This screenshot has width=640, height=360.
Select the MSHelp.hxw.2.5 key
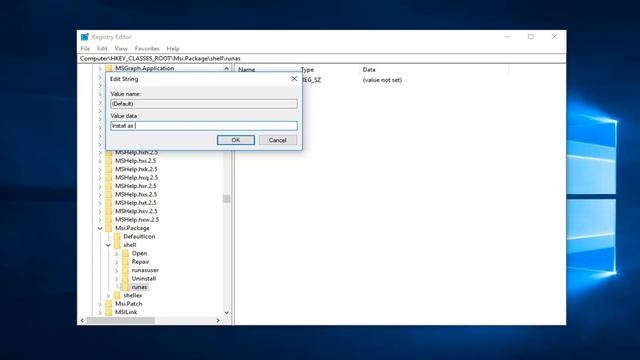[137, 220]
